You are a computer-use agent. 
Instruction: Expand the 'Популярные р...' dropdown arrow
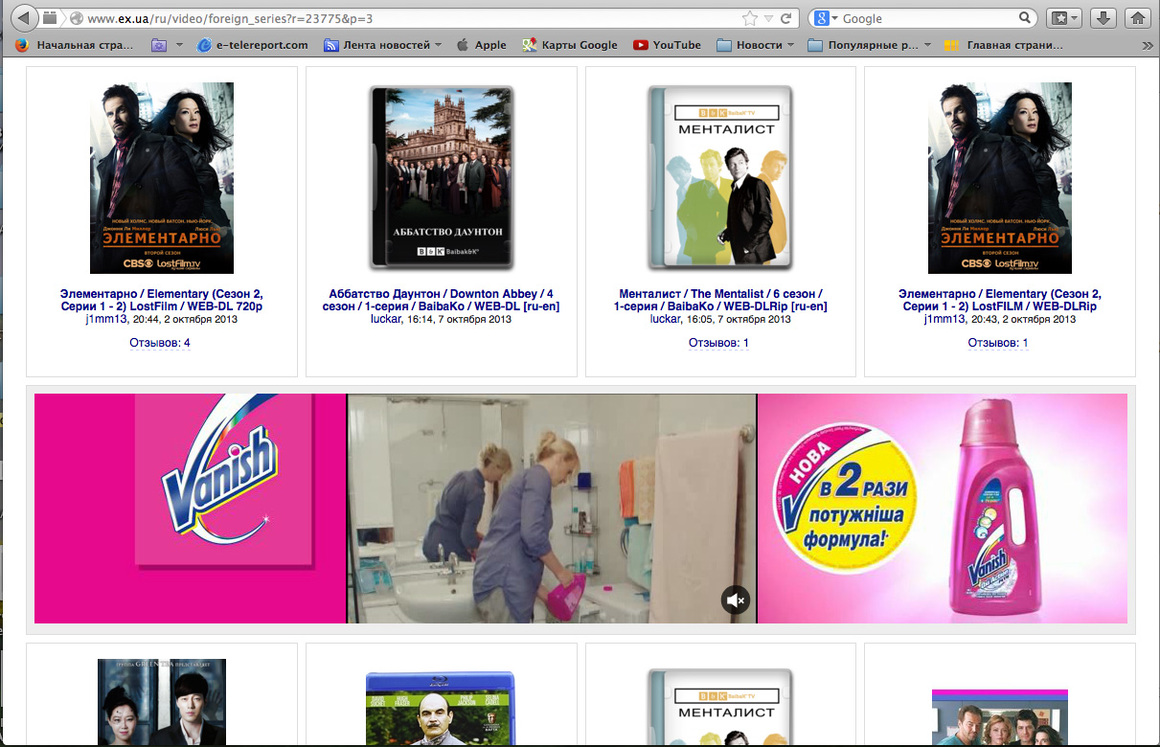tap(927, 45)
